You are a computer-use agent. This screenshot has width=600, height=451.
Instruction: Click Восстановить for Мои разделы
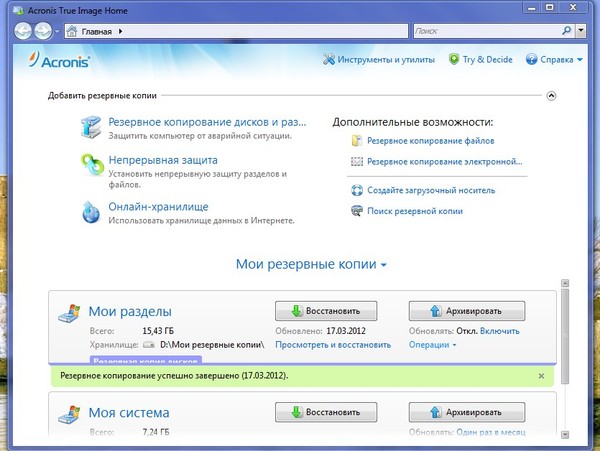(326, 311)
